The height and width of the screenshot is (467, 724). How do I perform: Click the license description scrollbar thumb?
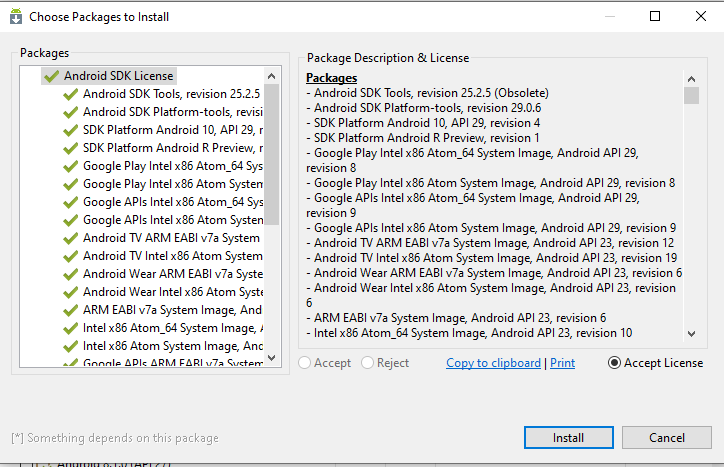[691, 96]
